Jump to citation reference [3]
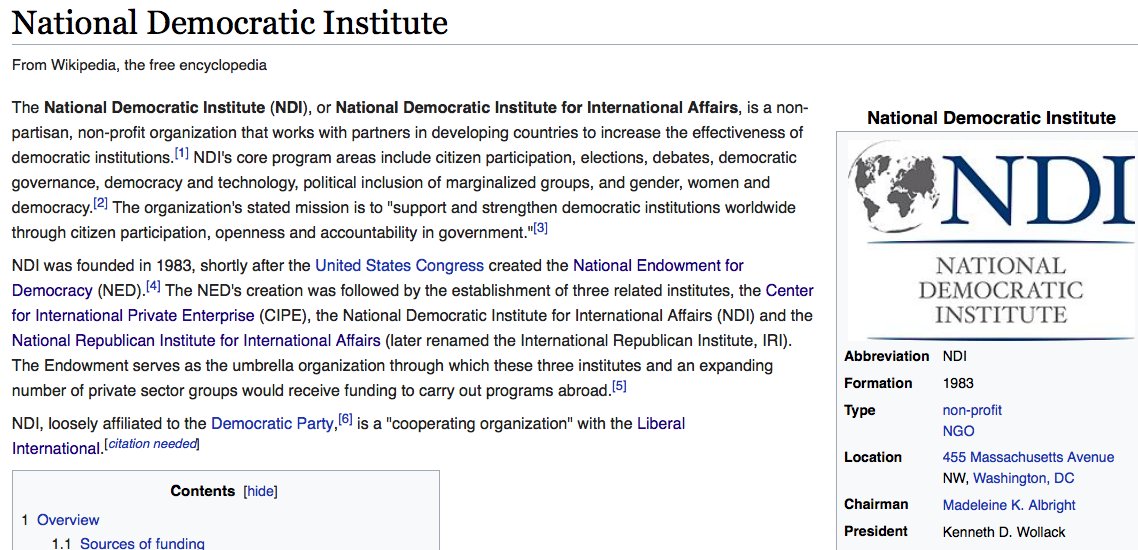This screenshot has height=550, width=1138. (x=541, y=228)
